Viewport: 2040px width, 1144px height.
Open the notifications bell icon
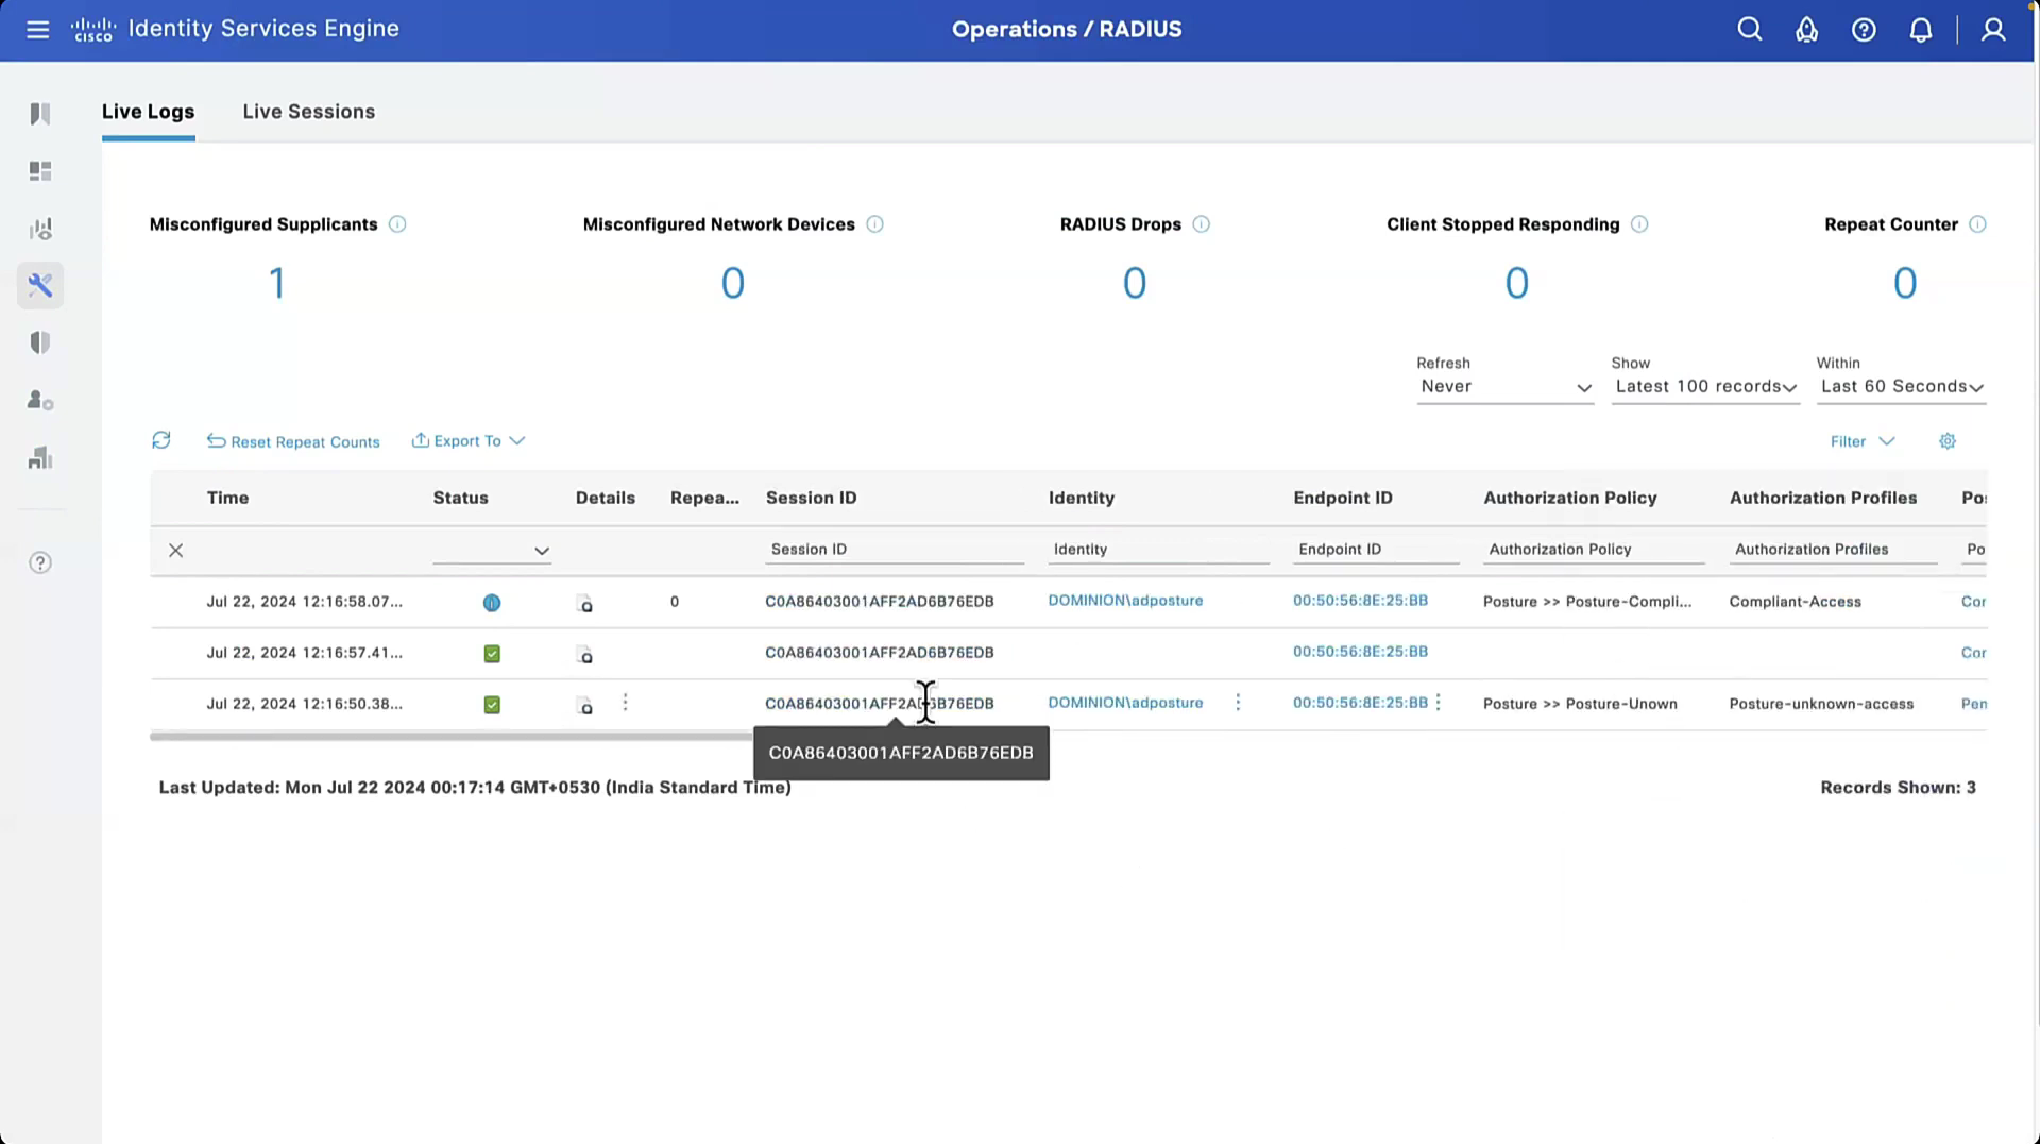click(1920, 29)
